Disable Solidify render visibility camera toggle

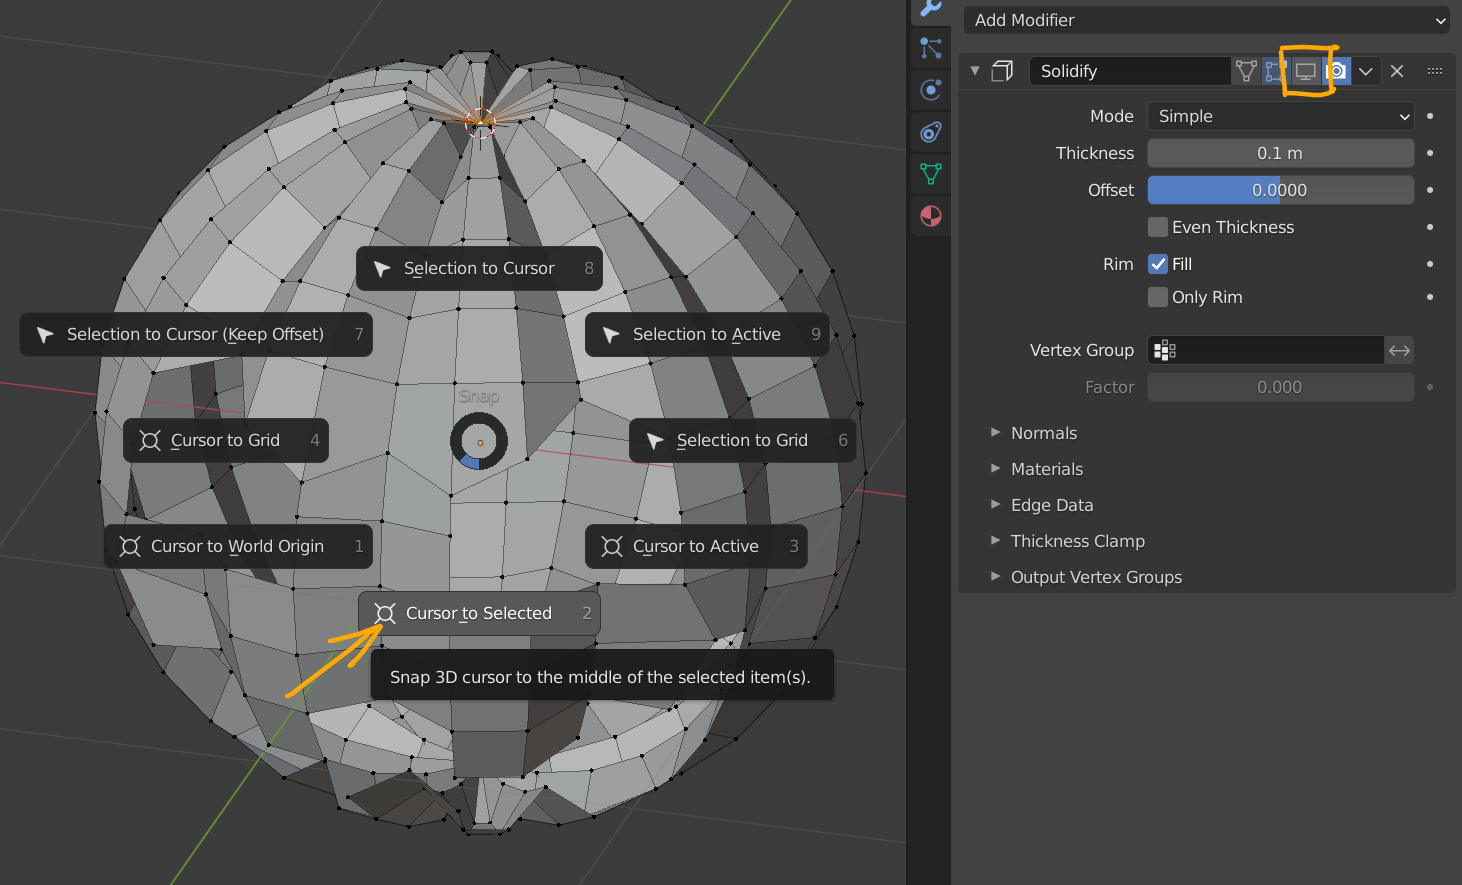1336,70
